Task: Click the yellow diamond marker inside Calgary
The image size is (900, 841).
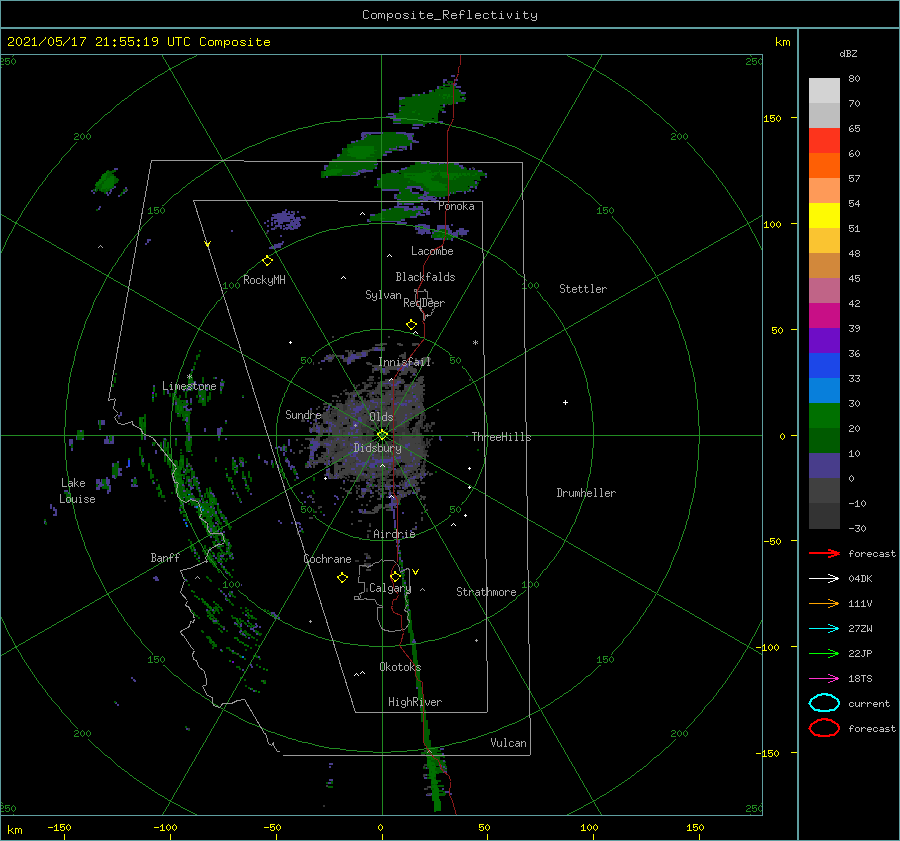Action: (395, 576)
